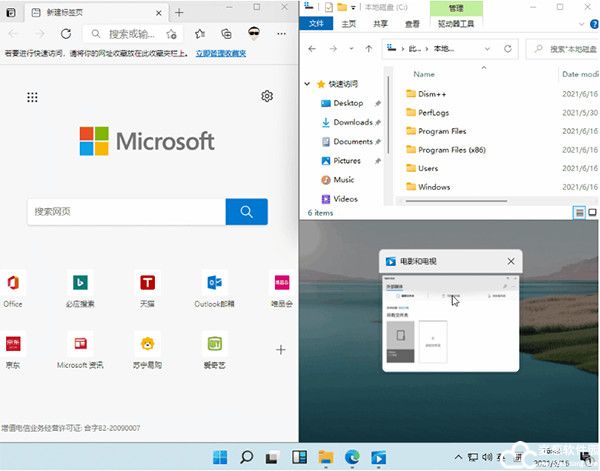Open the Office quick link tile
The height and width of the screenshot is (471, 600).
(x=13, y=289)
